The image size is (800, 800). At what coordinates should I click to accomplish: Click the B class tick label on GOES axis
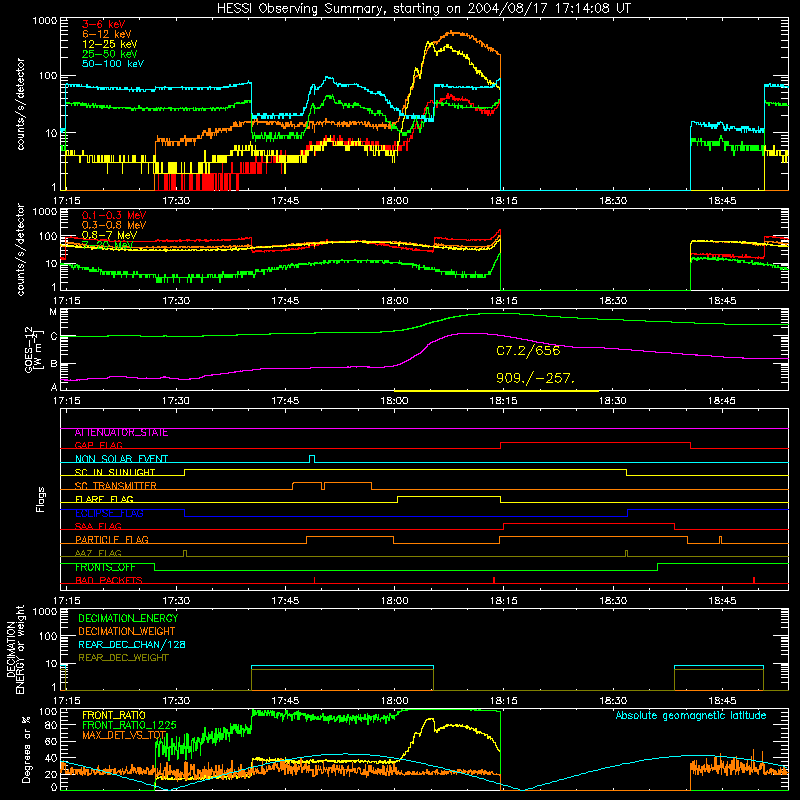pyautogui.click(x=53, y=364)
